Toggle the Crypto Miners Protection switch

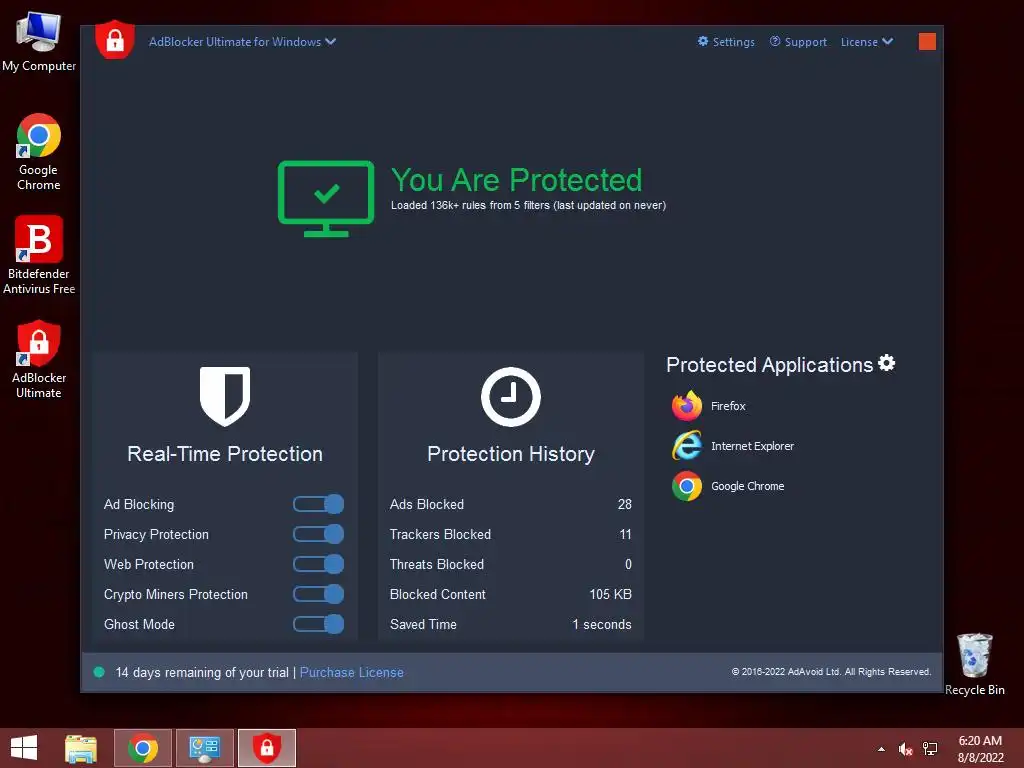point(318,594)
